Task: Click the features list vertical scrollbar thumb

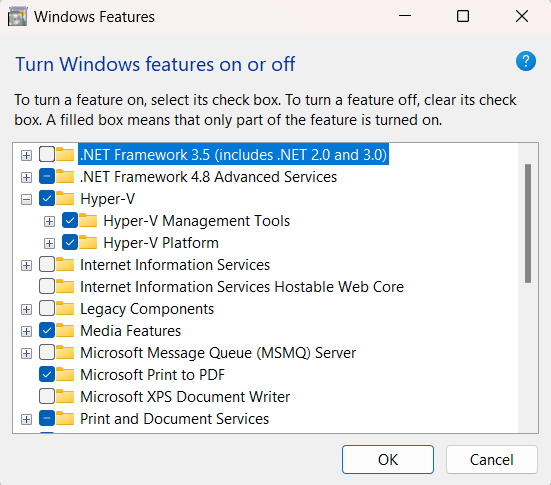Action: click(x=528, y=223)
